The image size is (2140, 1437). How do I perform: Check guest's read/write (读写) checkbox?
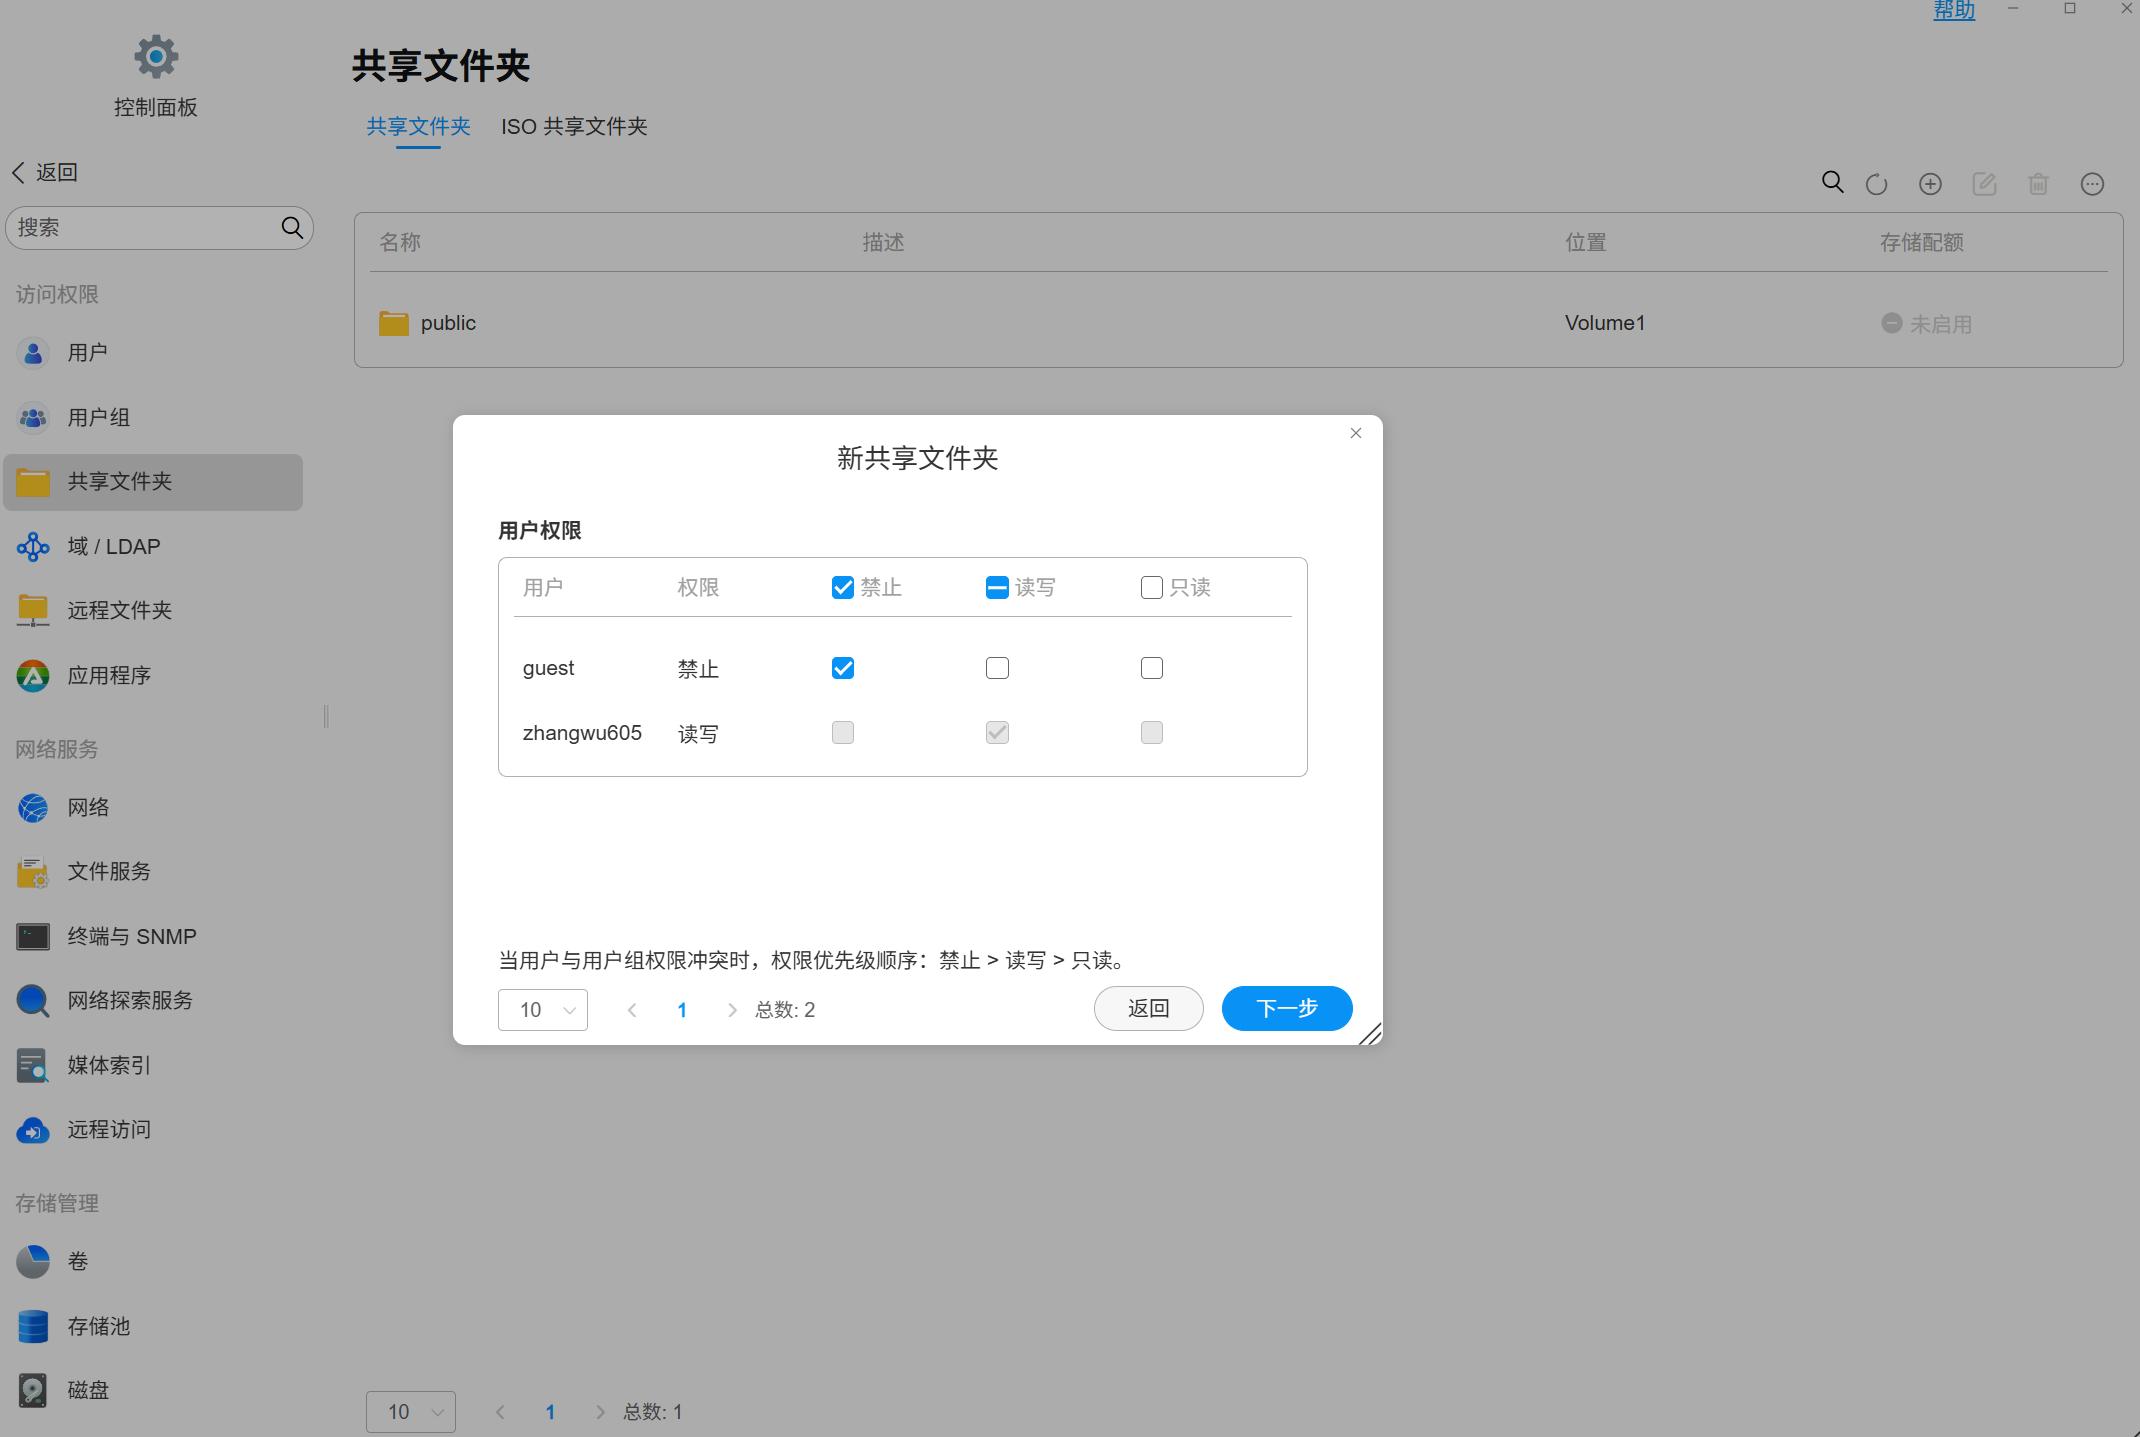pyautogui.click(x=997, y=668)
